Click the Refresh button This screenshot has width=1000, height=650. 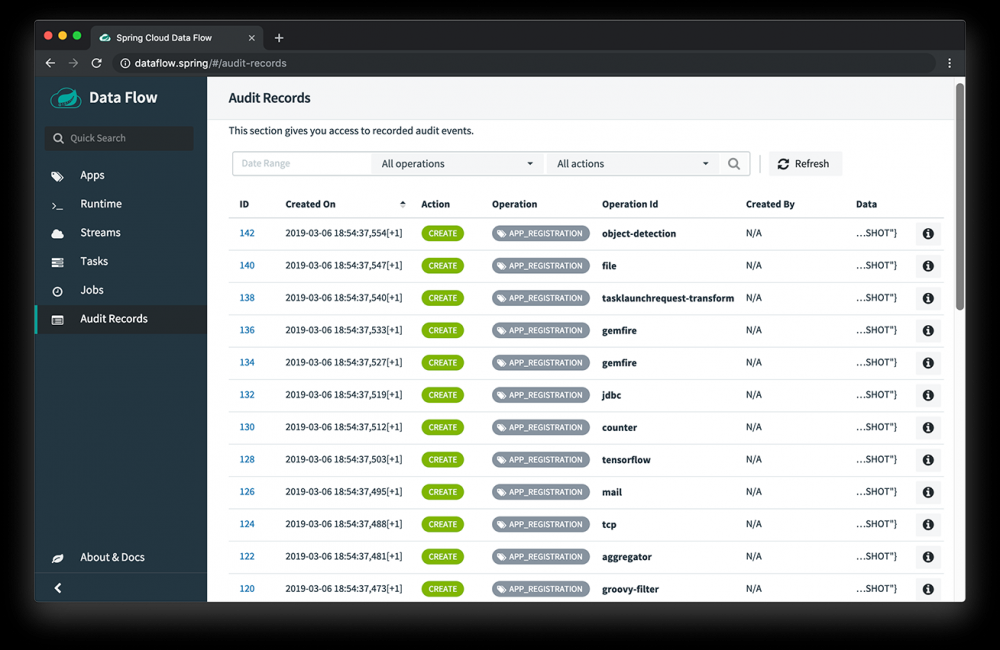coord(805,163)
